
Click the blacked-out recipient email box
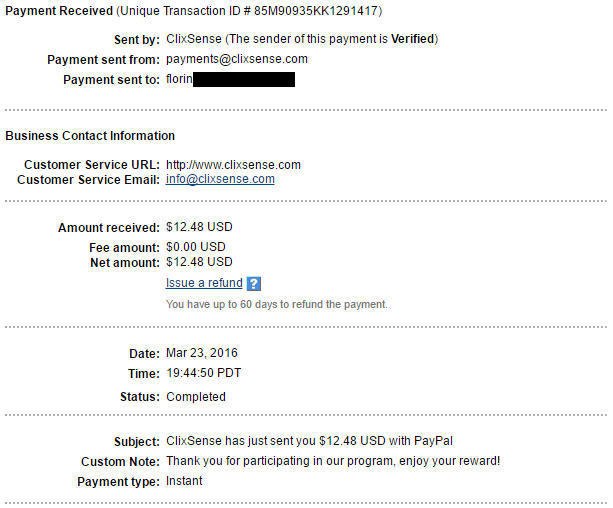tap(243, 79)
